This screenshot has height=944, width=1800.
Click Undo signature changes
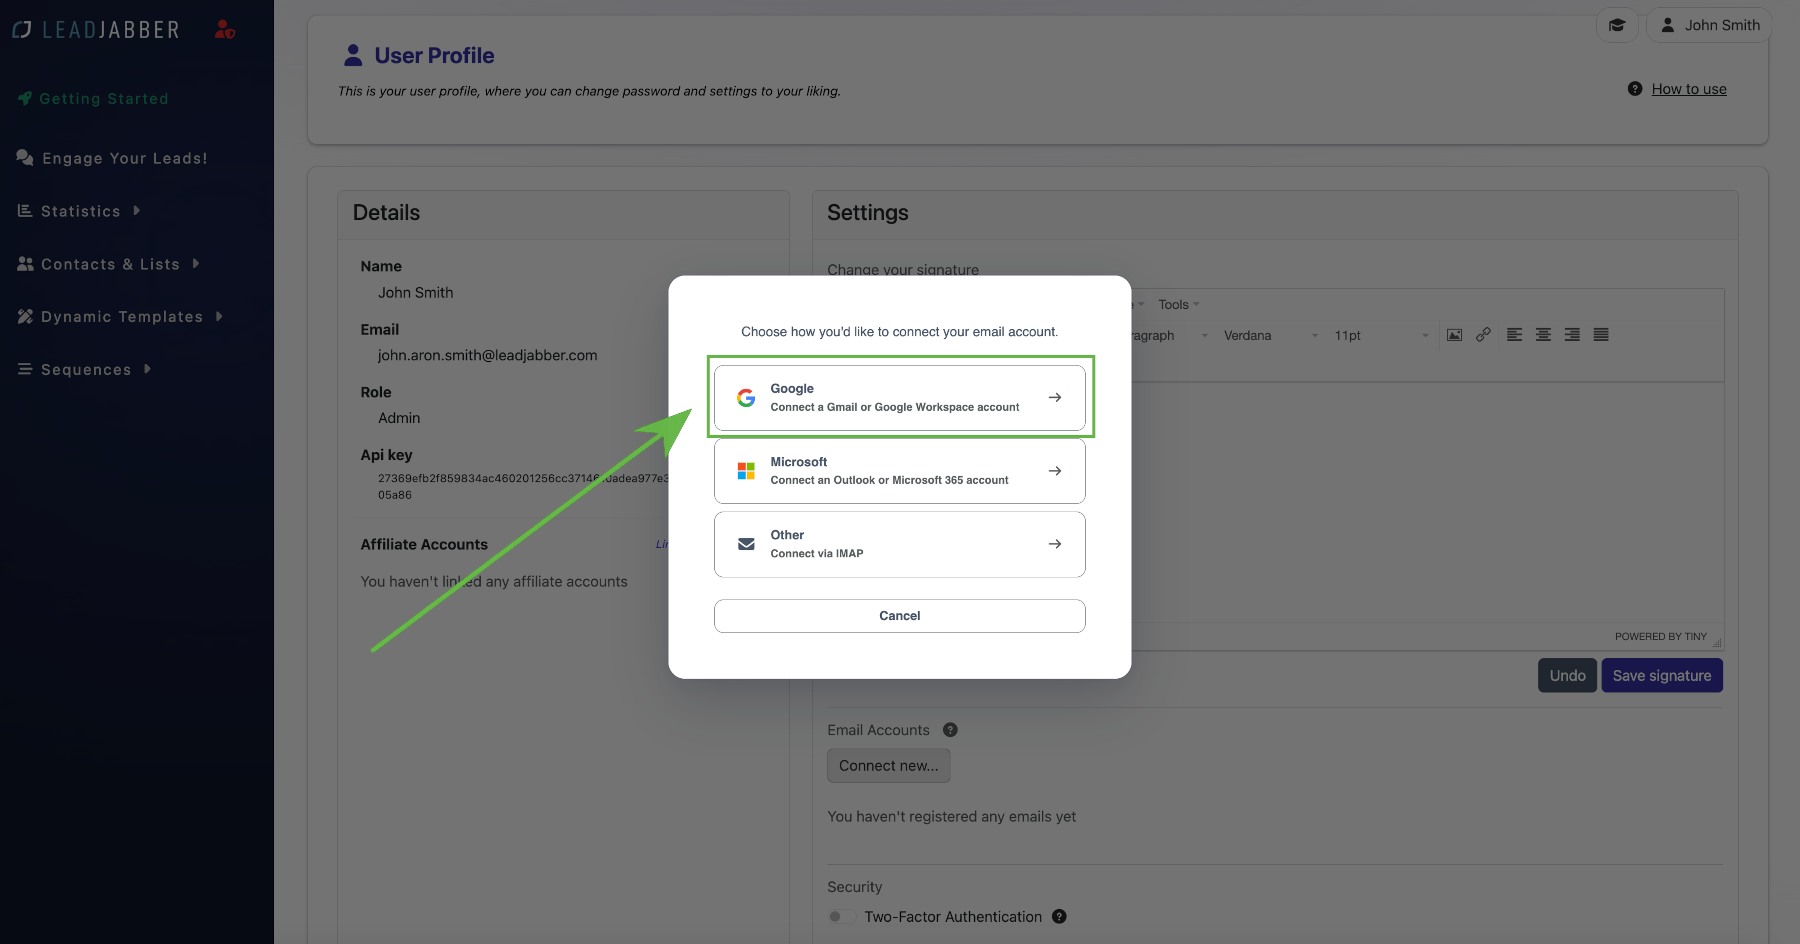(1567, 676)
